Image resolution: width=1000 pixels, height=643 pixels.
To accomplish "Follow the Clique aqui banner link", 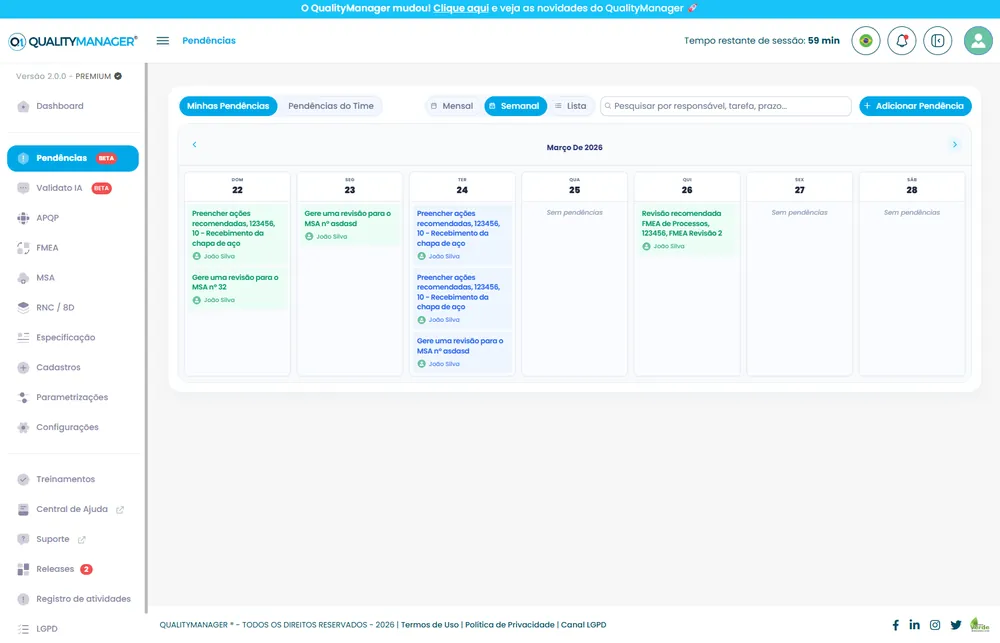I will tap(461, 8).
